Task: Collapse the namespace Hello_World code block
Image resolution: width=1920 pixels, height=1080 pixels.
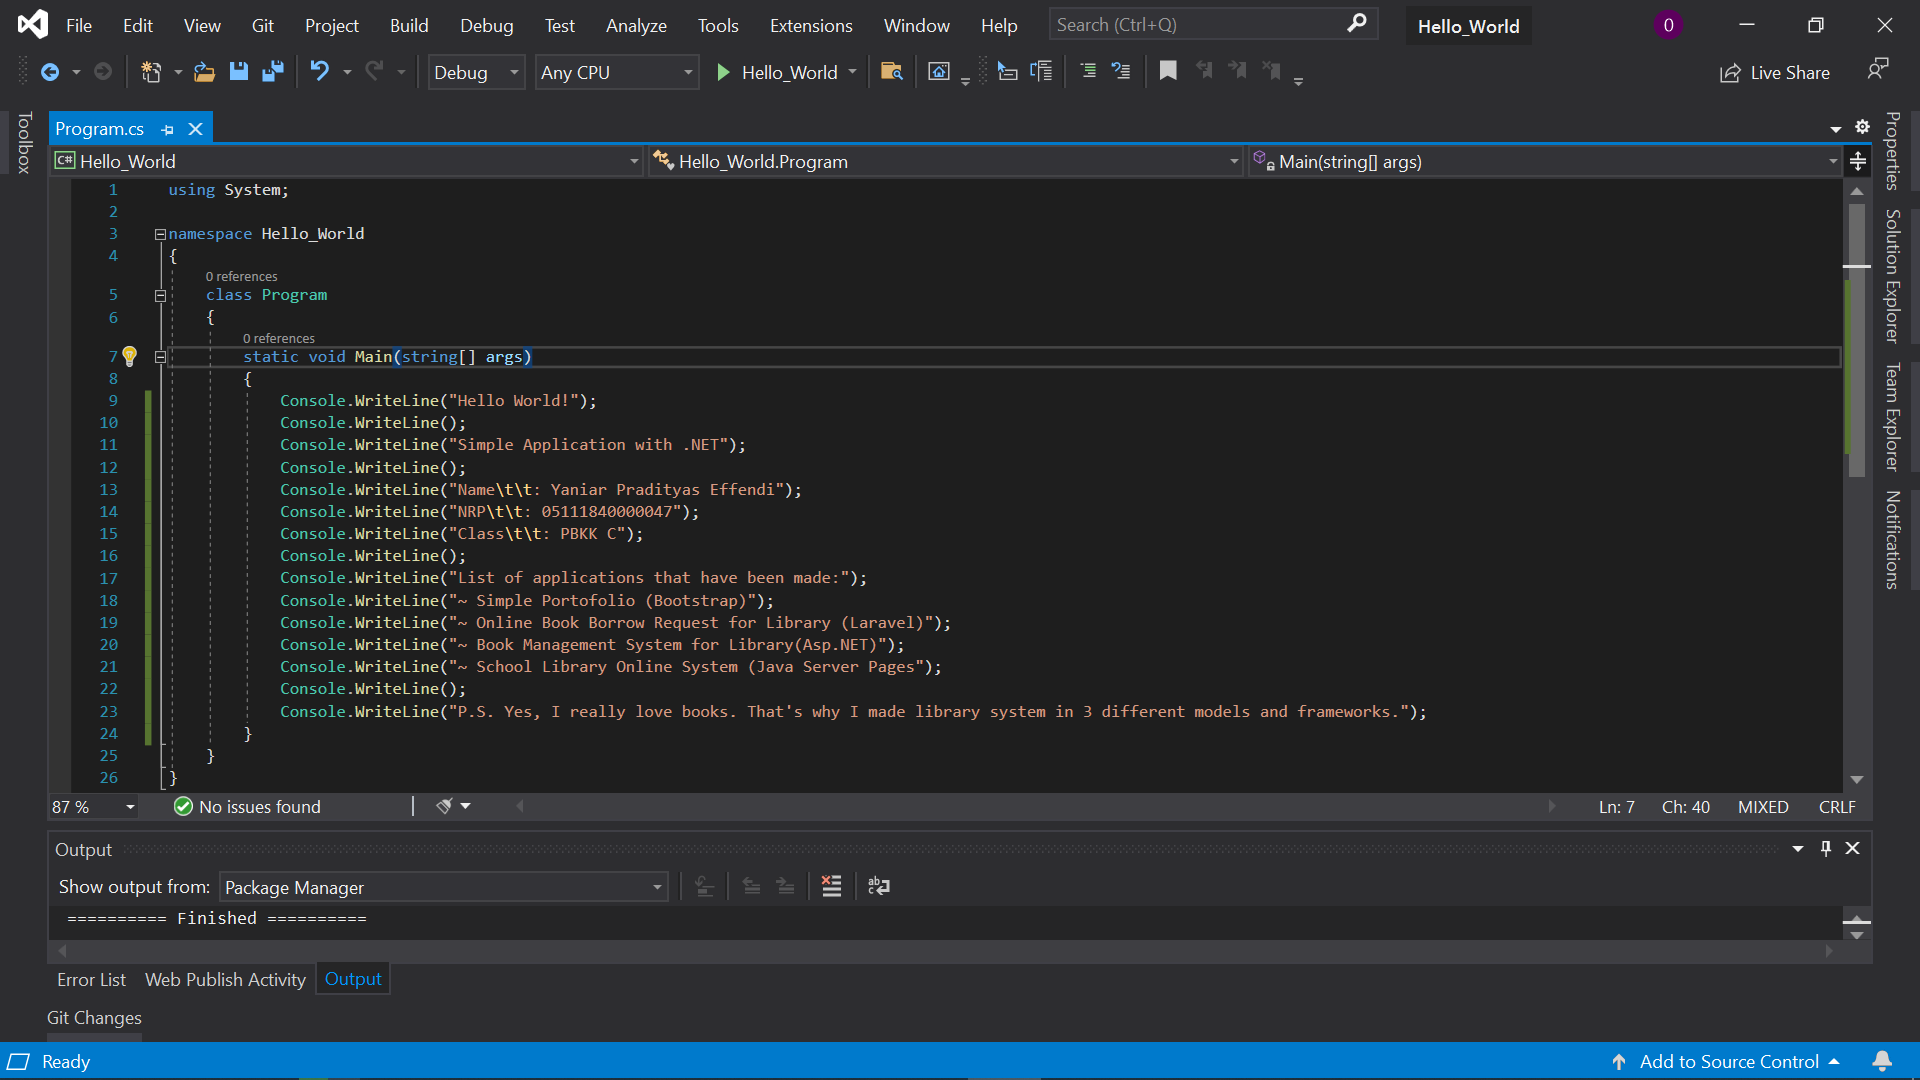Action: (x=160, y=234)
